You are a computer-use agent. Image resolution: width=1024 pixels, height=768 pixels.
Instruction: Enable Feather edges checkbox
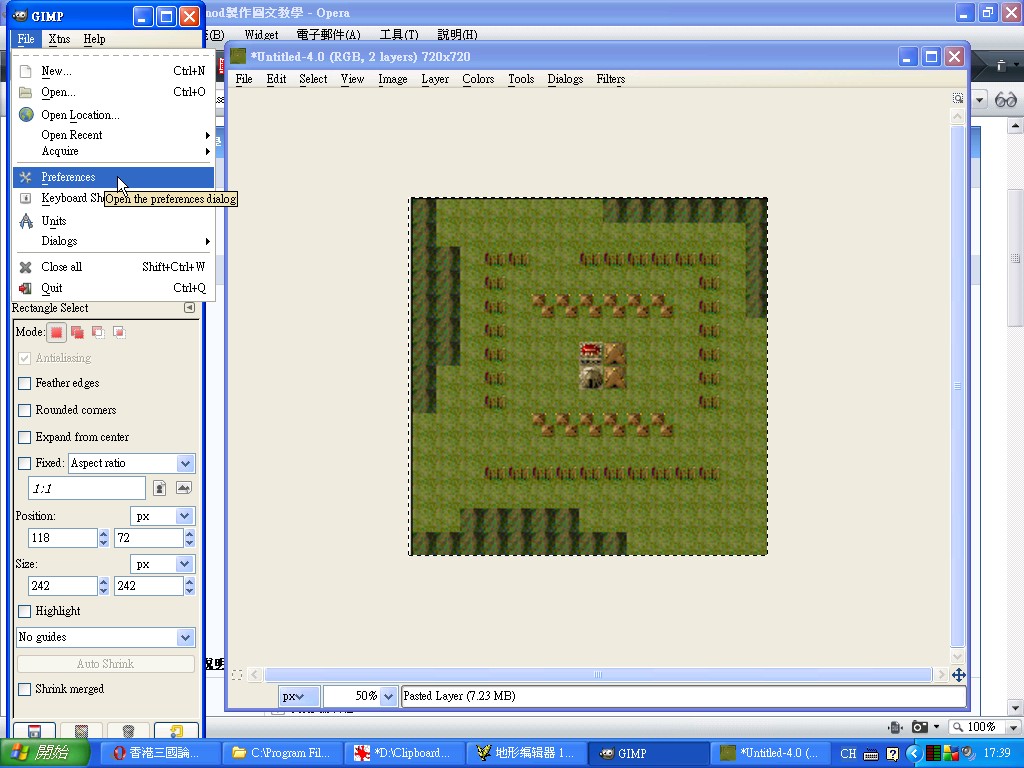(25, 383)
